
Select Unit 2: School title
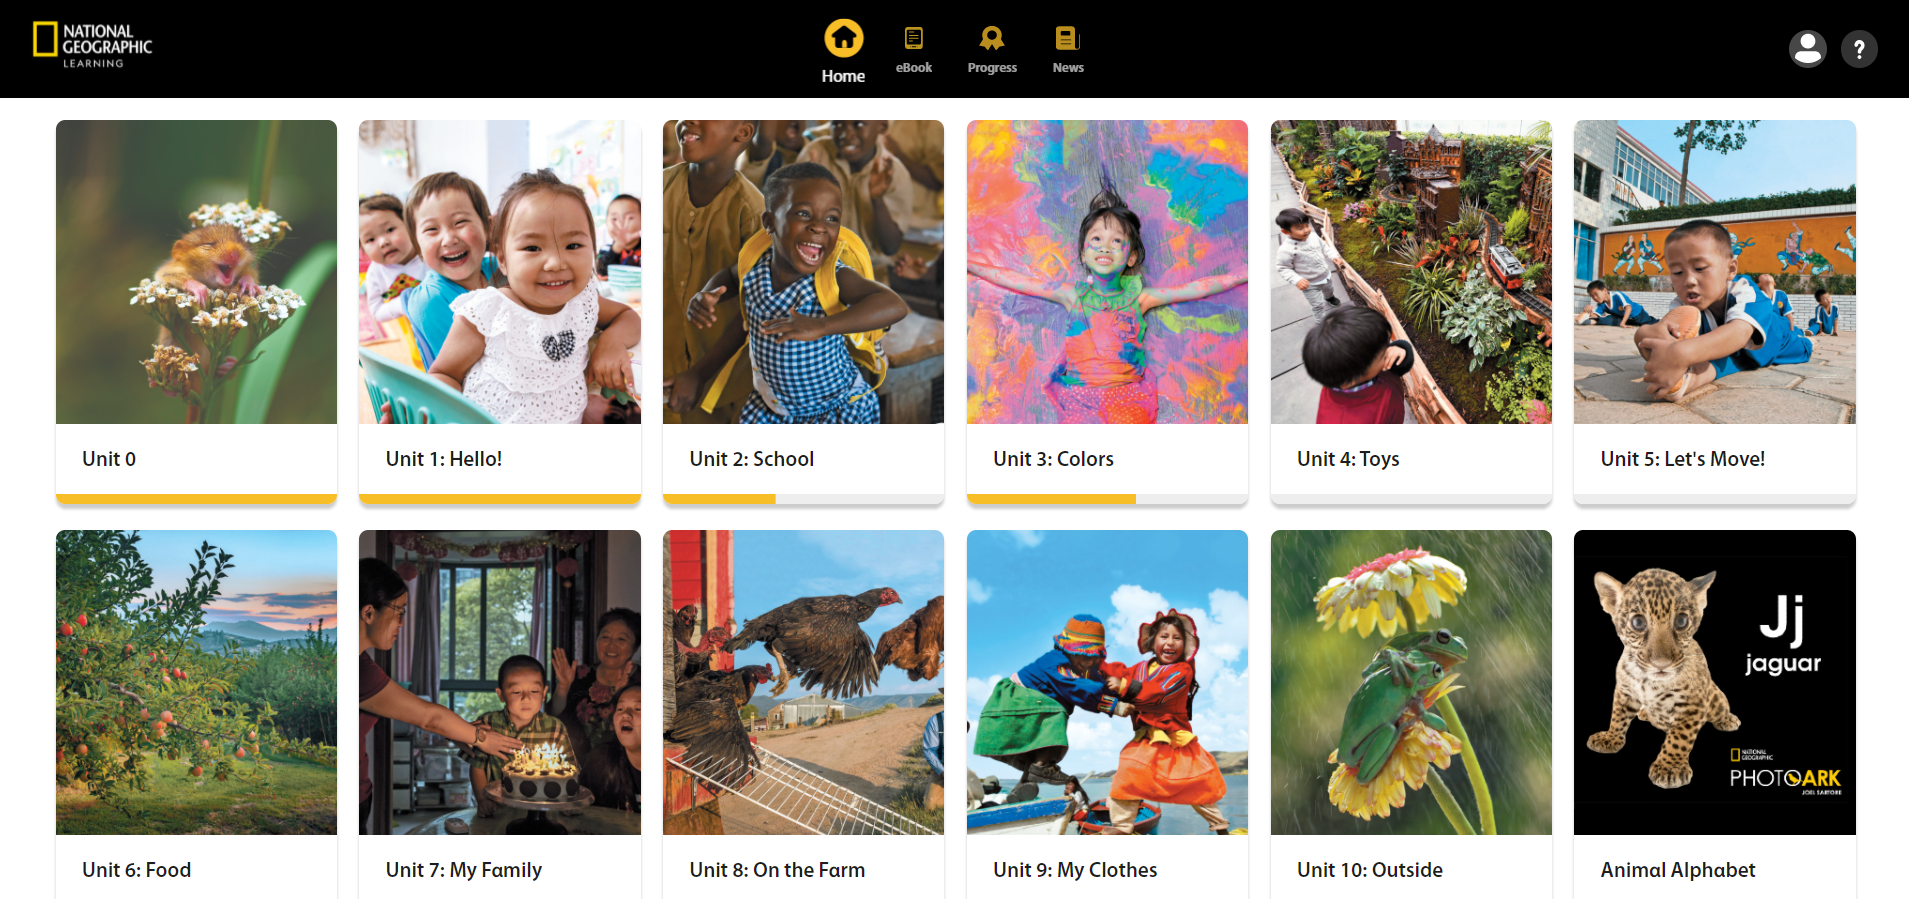(x=752, y=459)
